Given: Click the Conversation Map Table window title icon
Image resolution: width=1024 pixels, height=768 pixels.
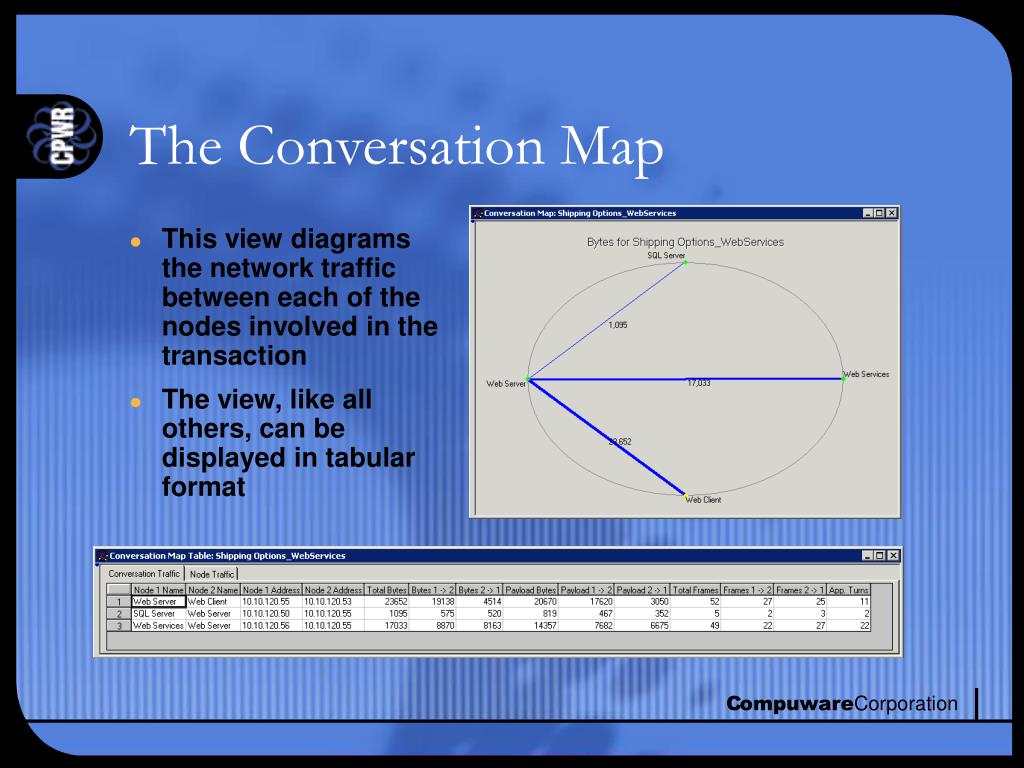Looking at the screenshot, I should pyautogui.click(x=103, y=556).
